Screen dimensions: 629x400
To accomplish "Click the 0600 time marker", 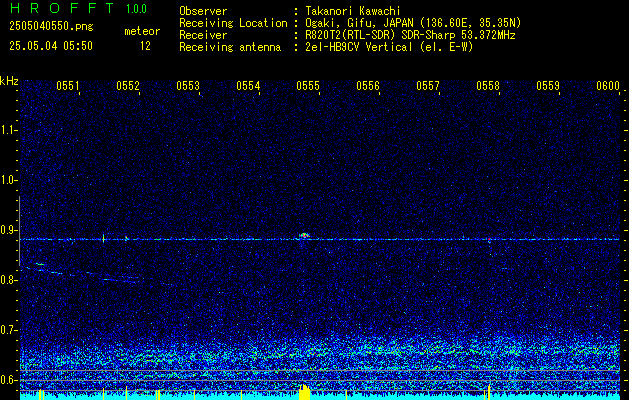I will (x=608, y=85).
